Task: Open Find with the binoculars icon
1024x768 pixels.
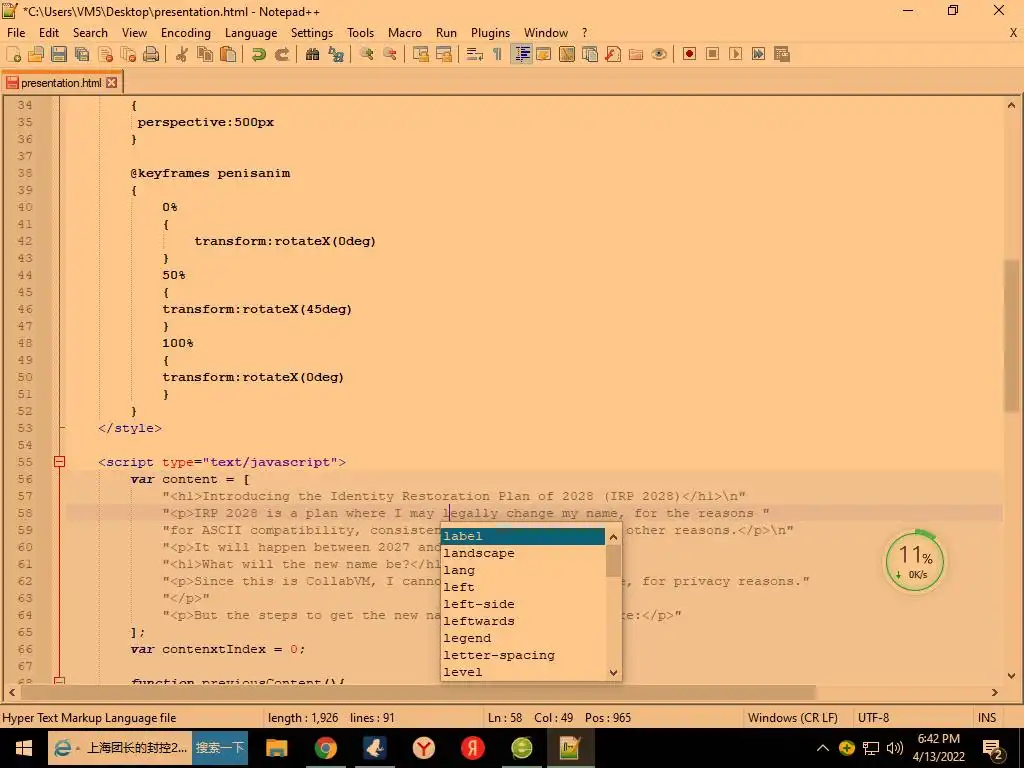Action: (x=313, y=54)
